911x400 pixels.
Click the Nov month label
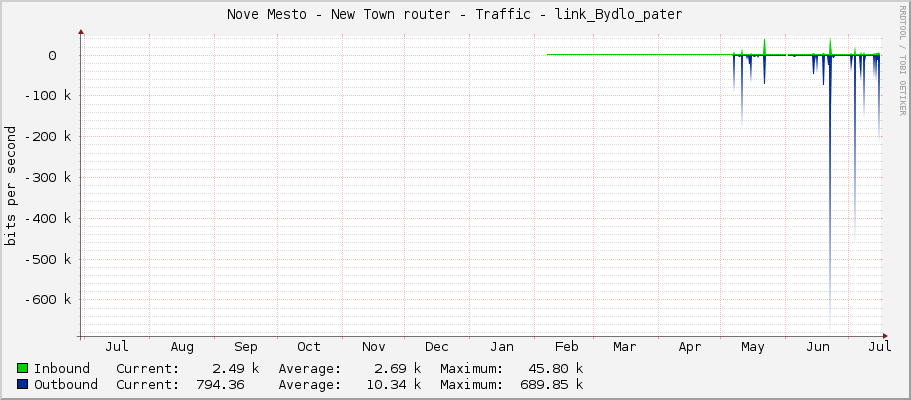[374, 347]
